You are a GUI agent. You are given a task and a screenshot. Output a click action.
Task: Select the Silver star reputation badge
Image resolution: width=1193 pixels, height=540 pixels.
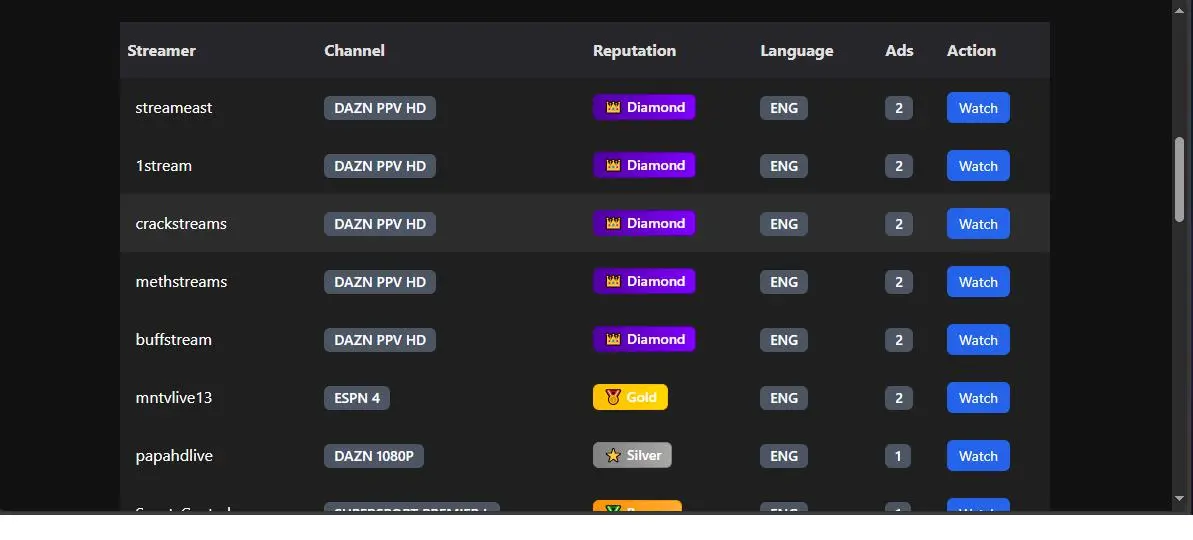pos(631,456)
